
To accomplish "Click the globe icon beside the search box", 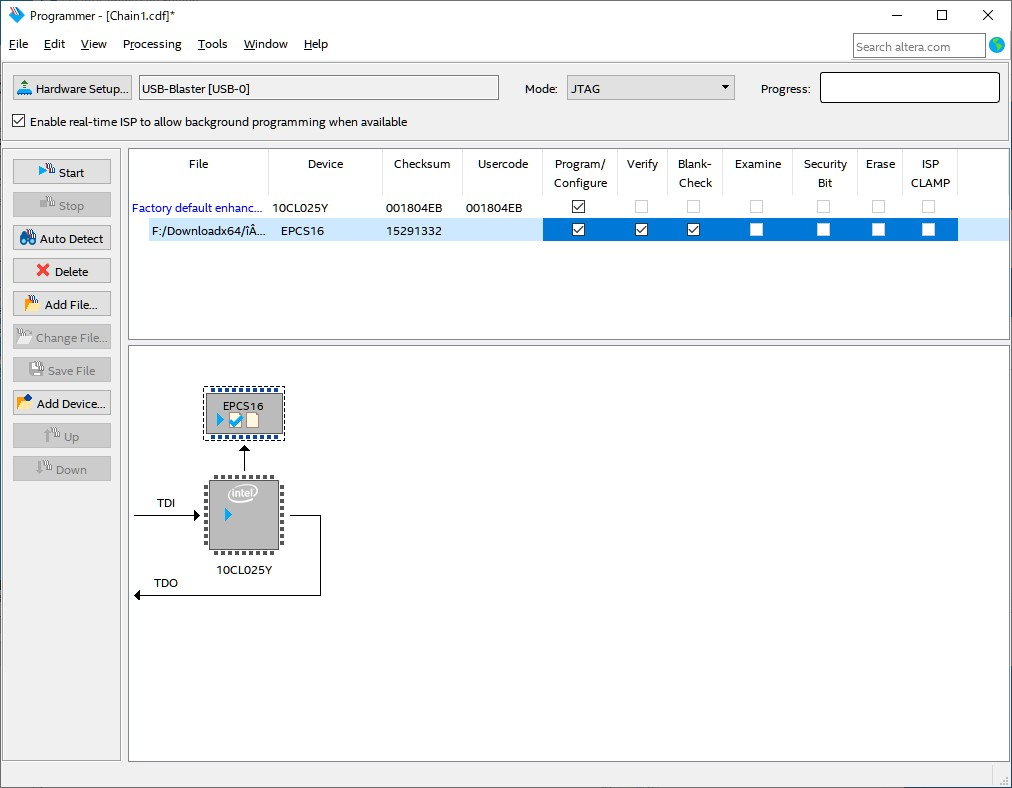I will [x=997, y=45].
